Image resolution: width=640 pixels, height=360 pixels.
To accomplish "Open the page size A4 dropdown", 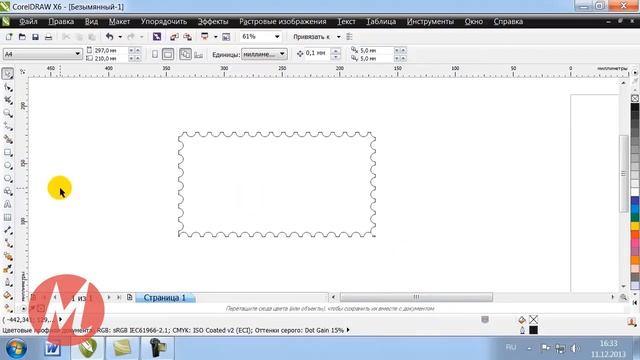I will (78, 54).
